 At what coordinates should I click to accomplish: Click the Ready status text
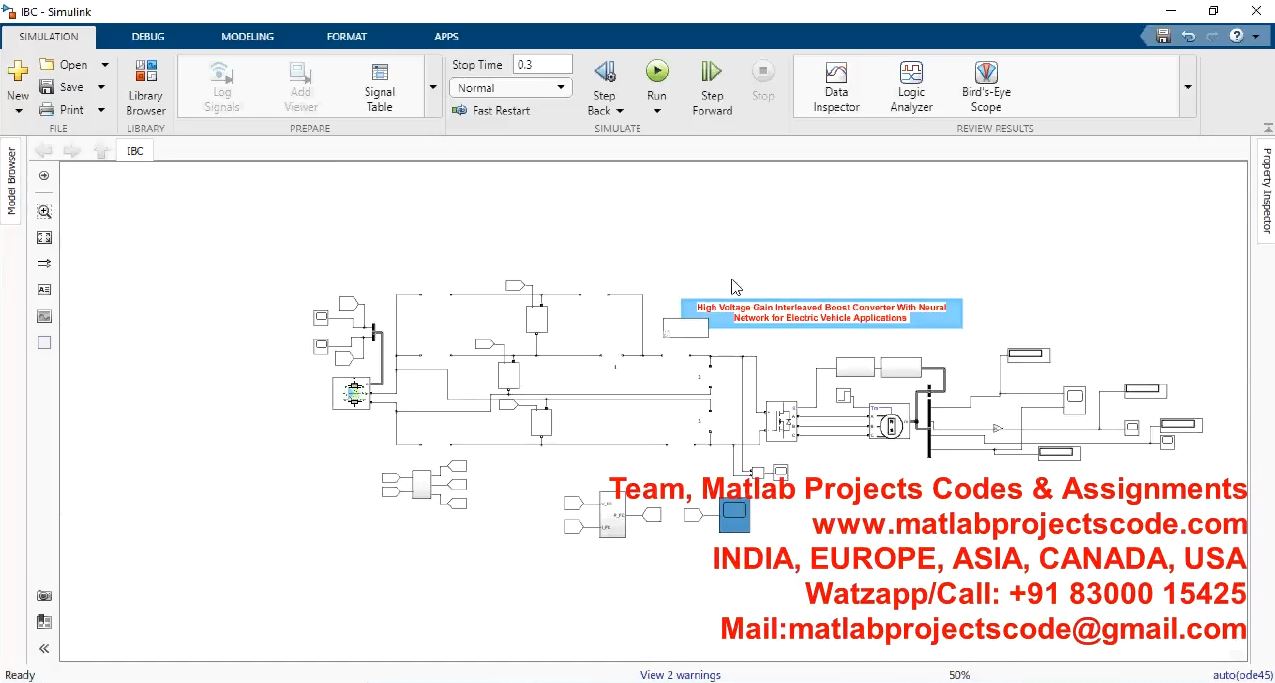(x=20, y=675)
